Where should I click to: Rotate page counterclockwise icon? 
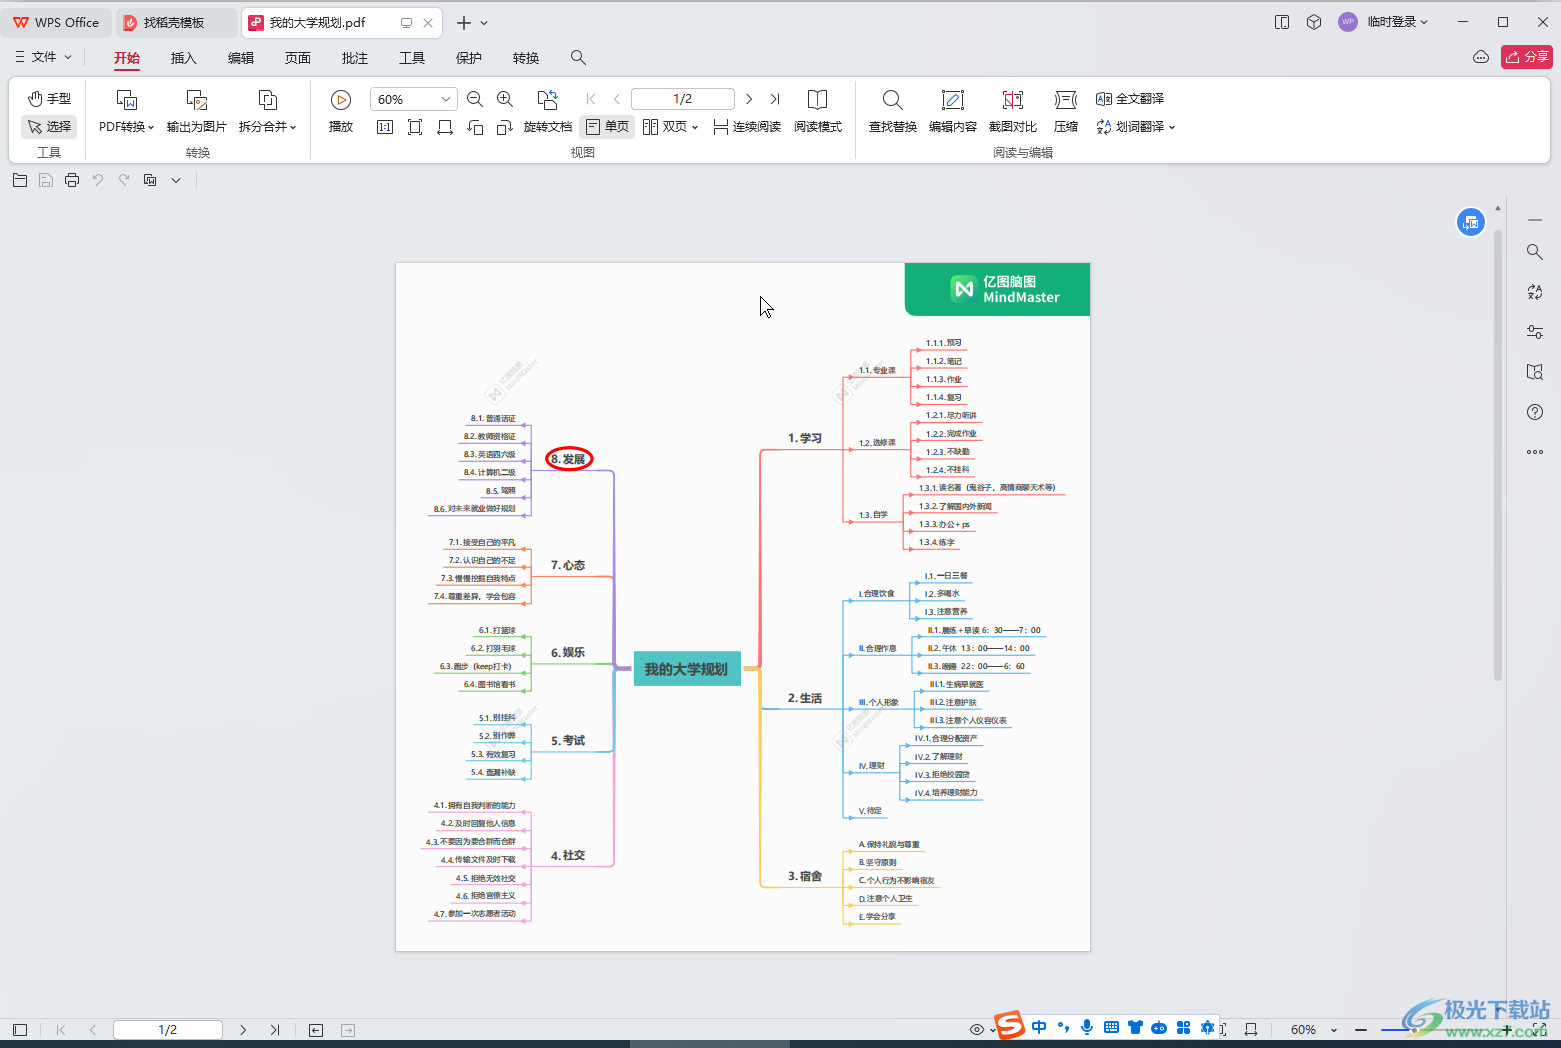[x=475, y=127]
